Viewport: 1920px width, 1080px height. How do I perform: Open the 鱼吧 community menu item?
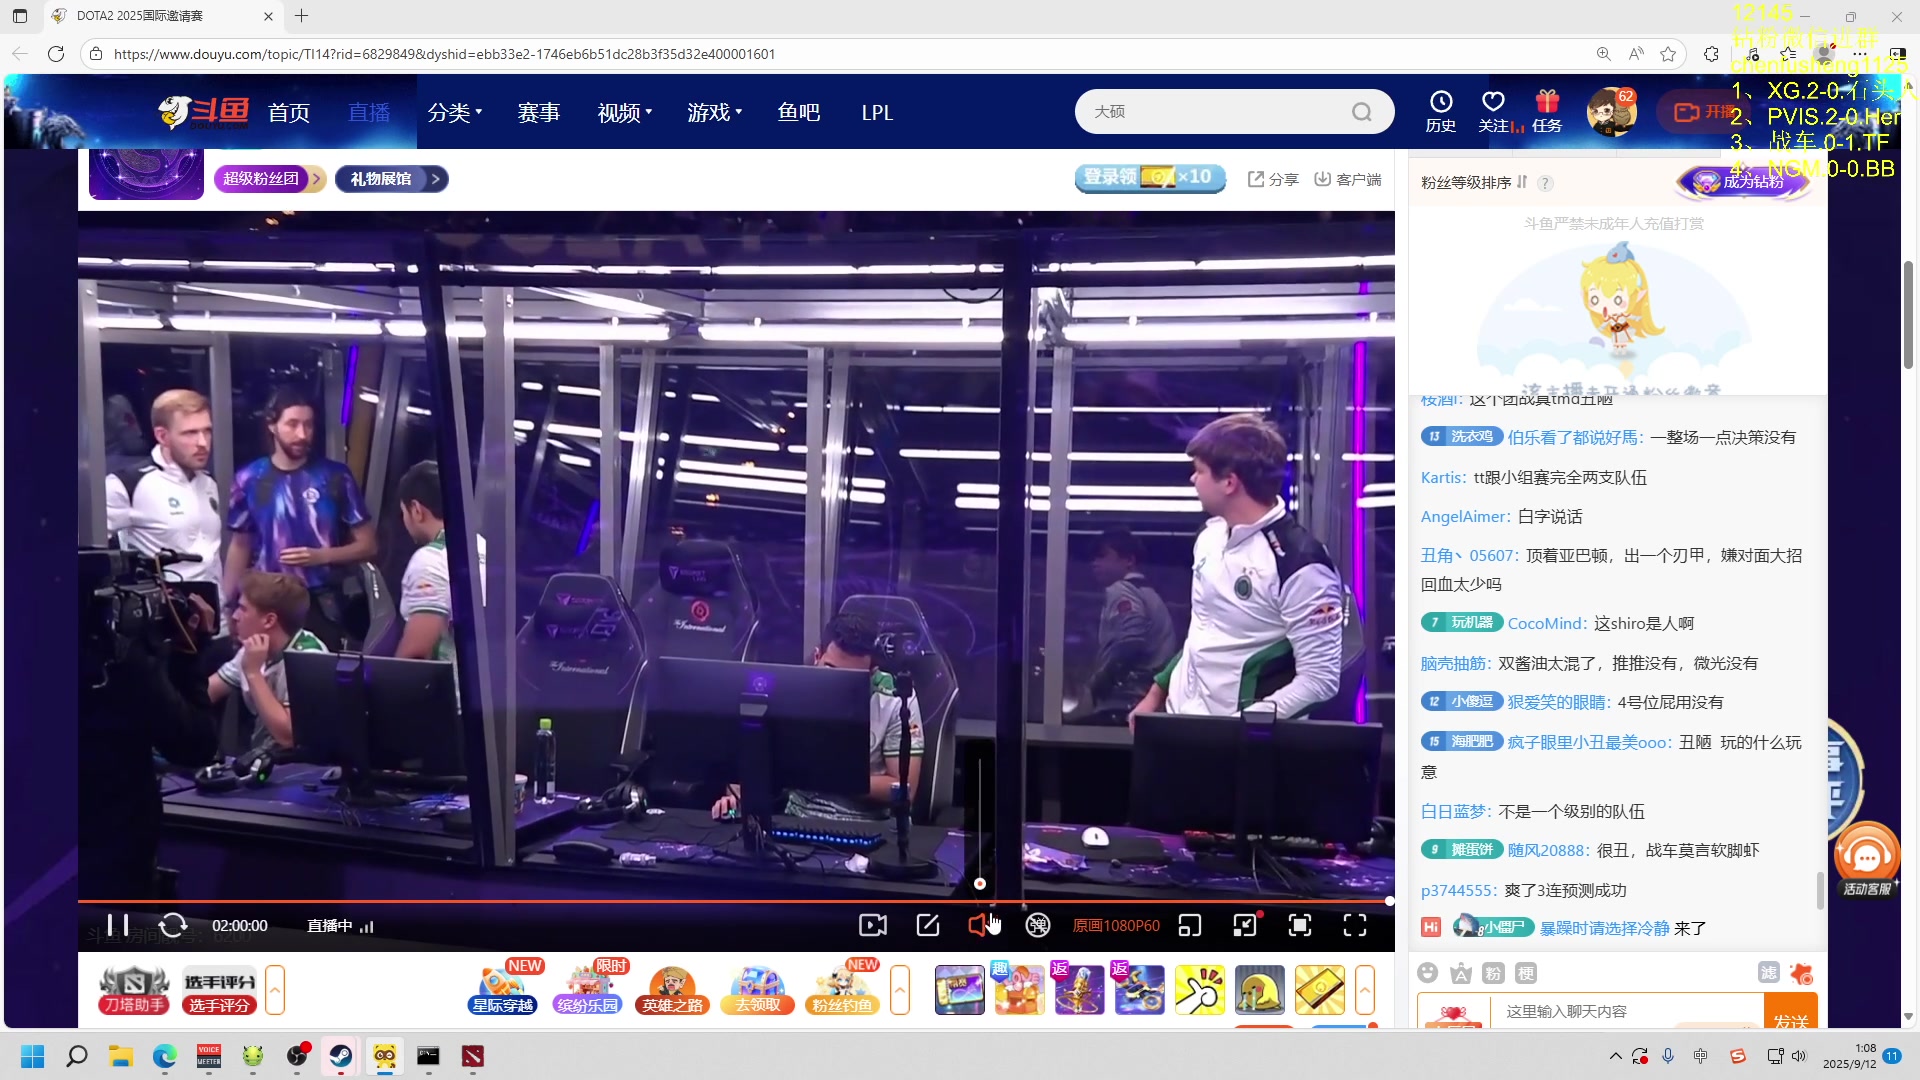pos(799,113)
